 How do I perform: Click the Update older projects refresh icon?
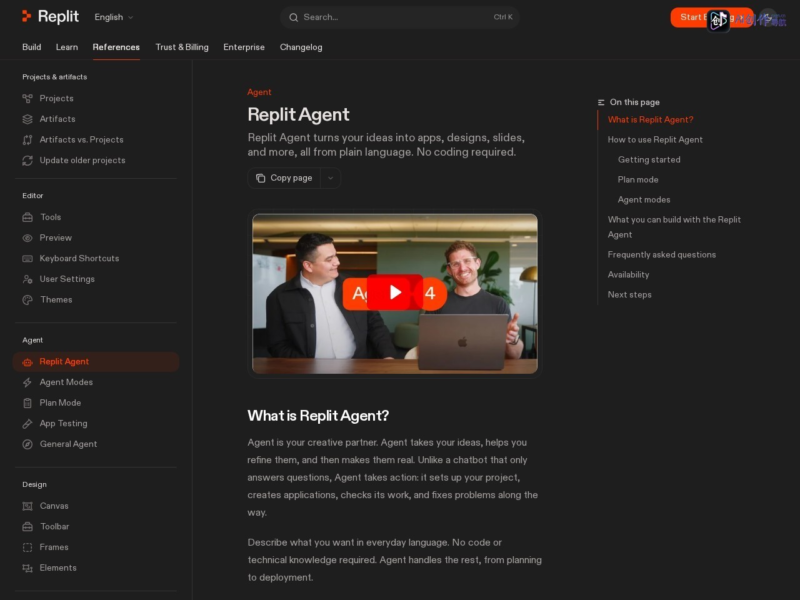tap(28, 160)
